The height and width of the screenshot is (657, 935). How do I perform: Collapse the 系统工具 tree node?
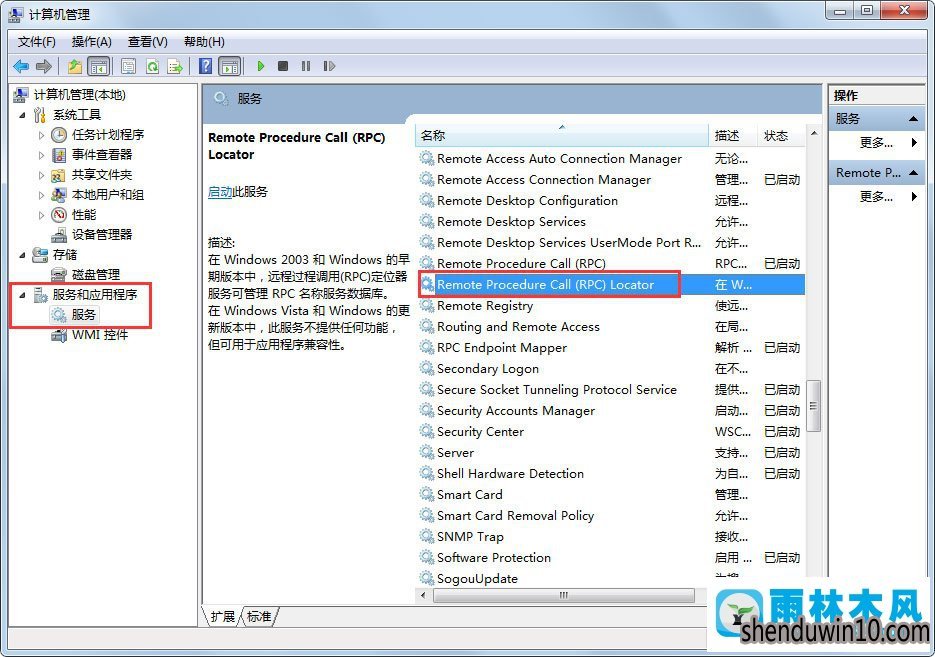23,115
